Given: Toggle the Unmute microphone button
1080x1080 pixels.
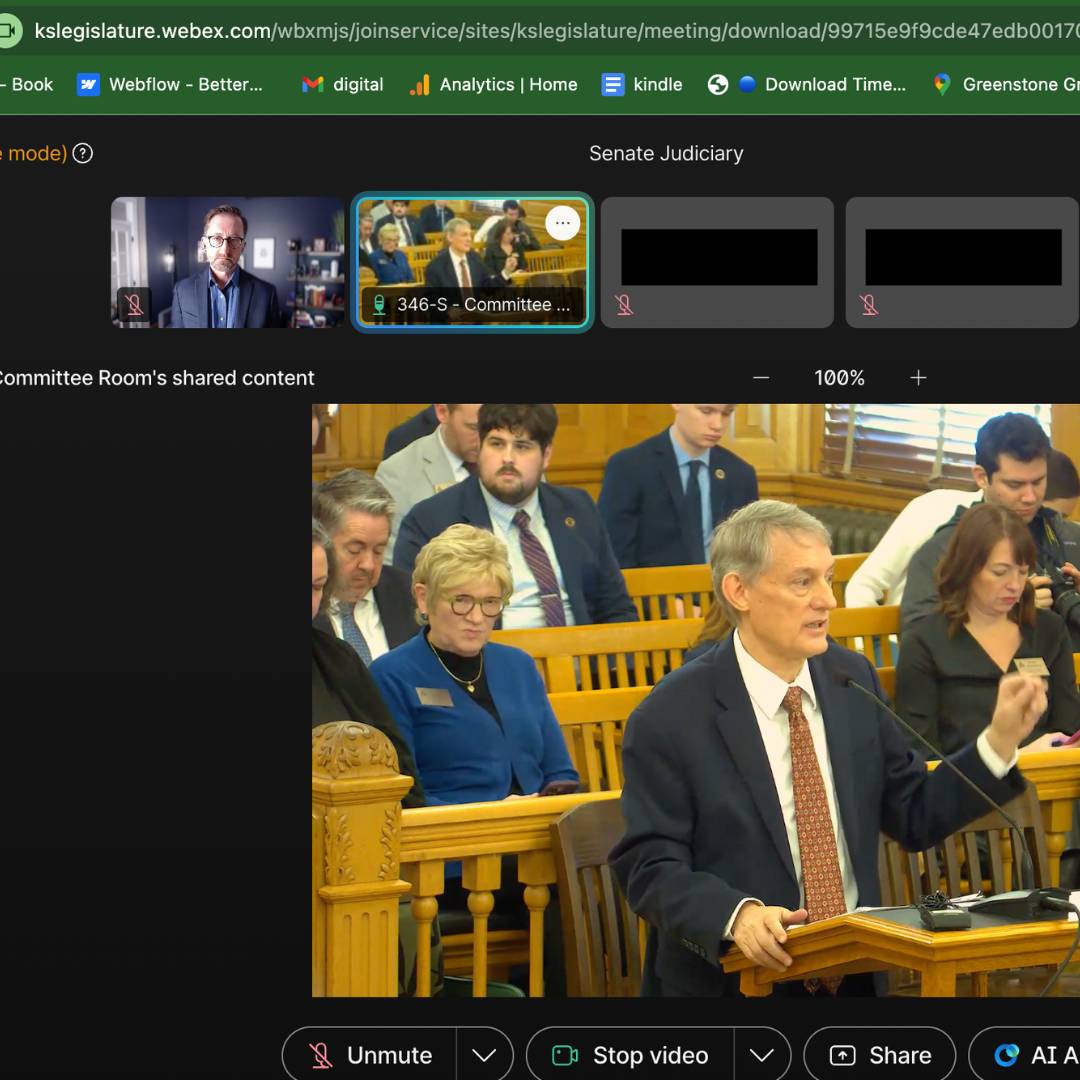Looking at the screenshot, I should pos(370,1055).
